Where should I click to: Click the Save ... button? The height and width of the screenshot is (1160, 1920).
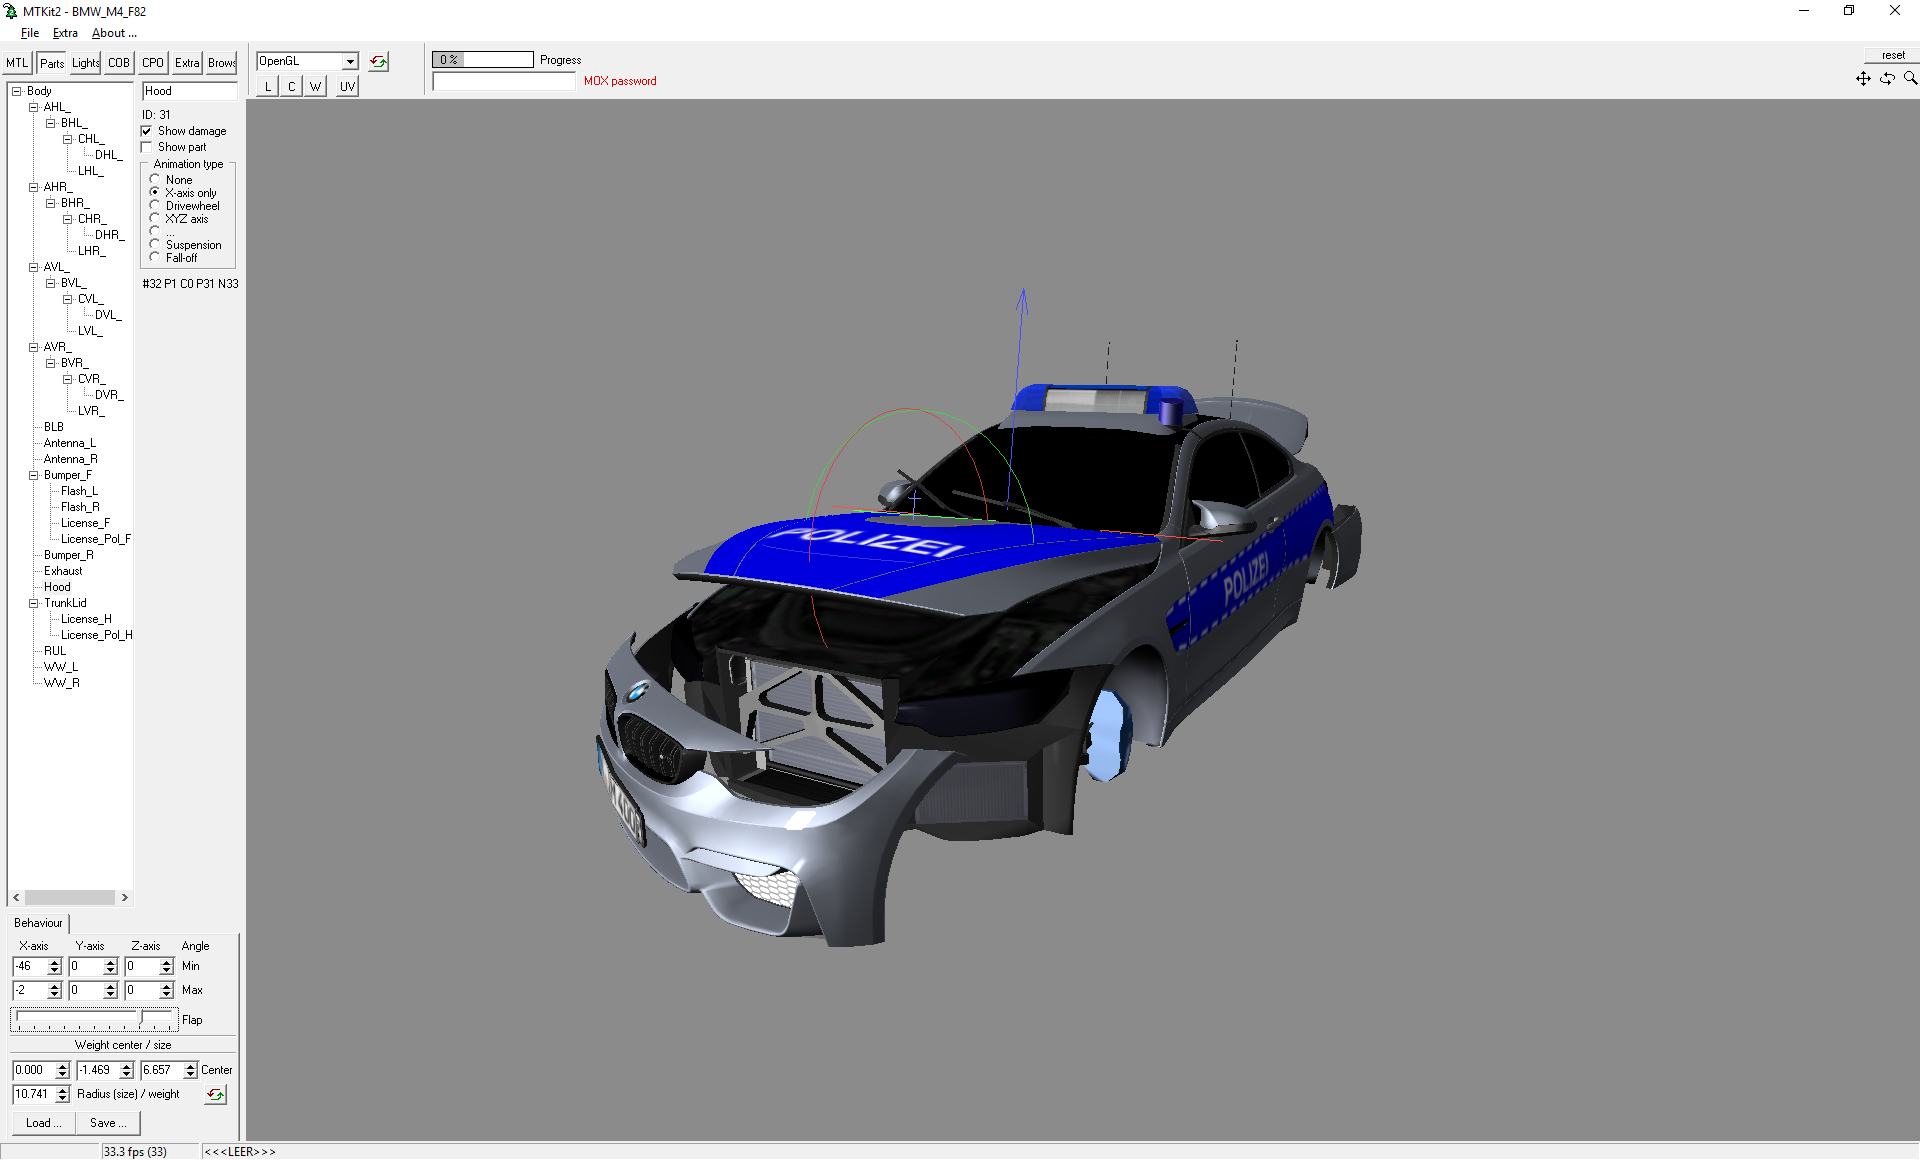(108, 1123)
